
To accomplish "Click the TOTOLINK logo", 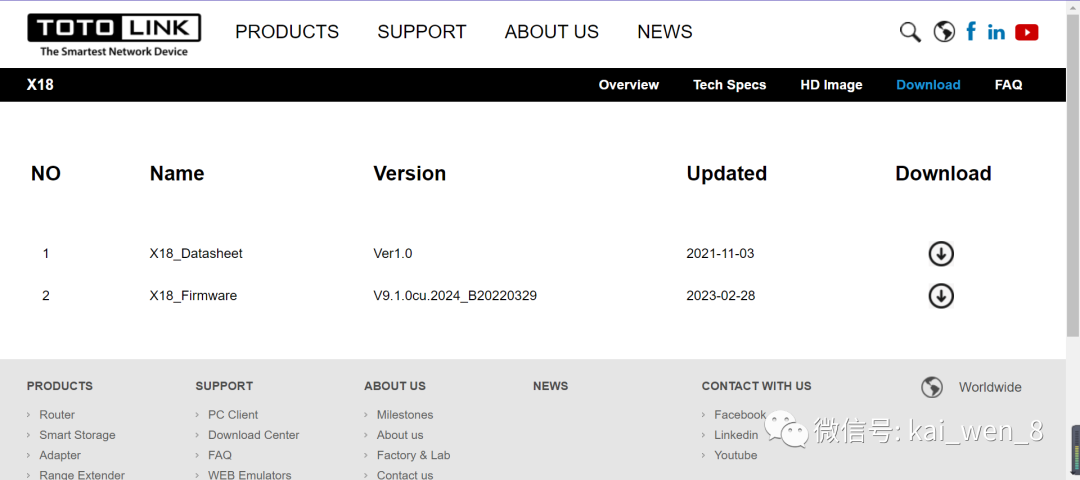I will click(114, 35).
